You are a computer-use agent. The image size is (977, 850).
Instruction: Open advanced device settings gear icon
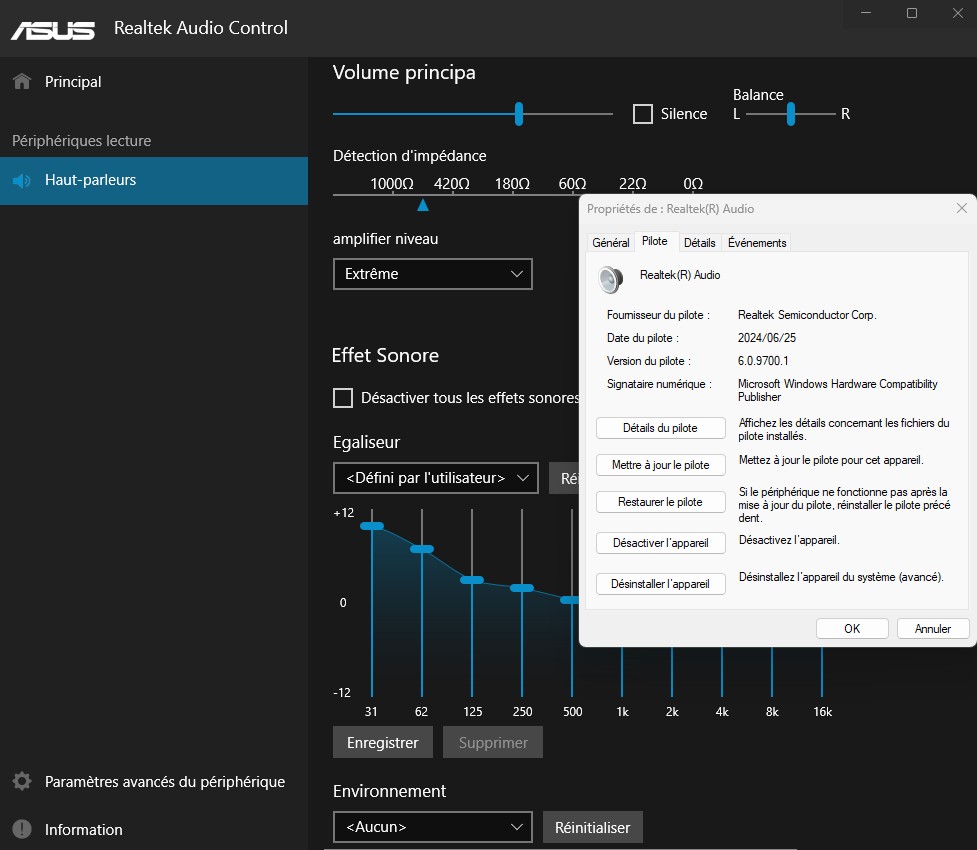click(22, 782)
